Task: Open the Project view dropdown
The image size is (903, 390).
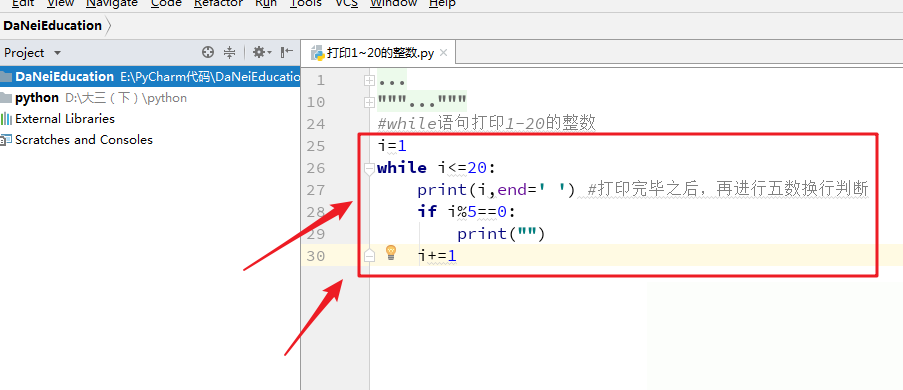Action: coord(32,52)
